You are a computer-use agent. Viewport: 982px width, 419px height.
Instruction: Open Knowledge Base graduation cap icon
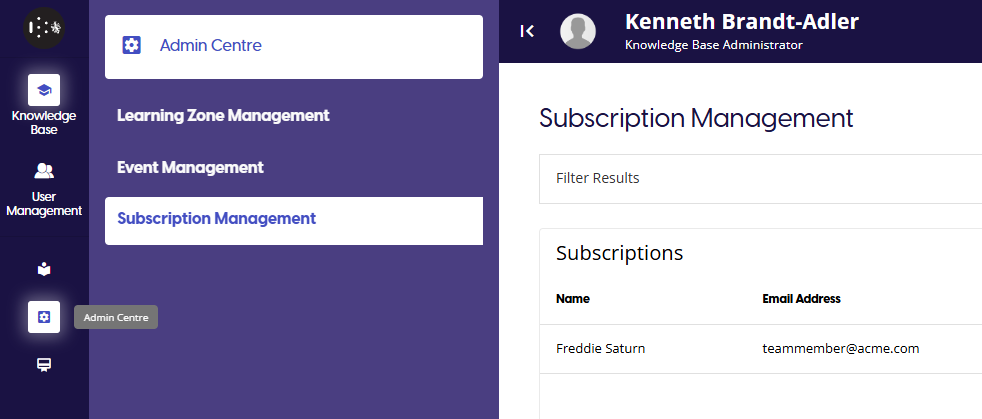pyautogui.click(x=44, y=90)
